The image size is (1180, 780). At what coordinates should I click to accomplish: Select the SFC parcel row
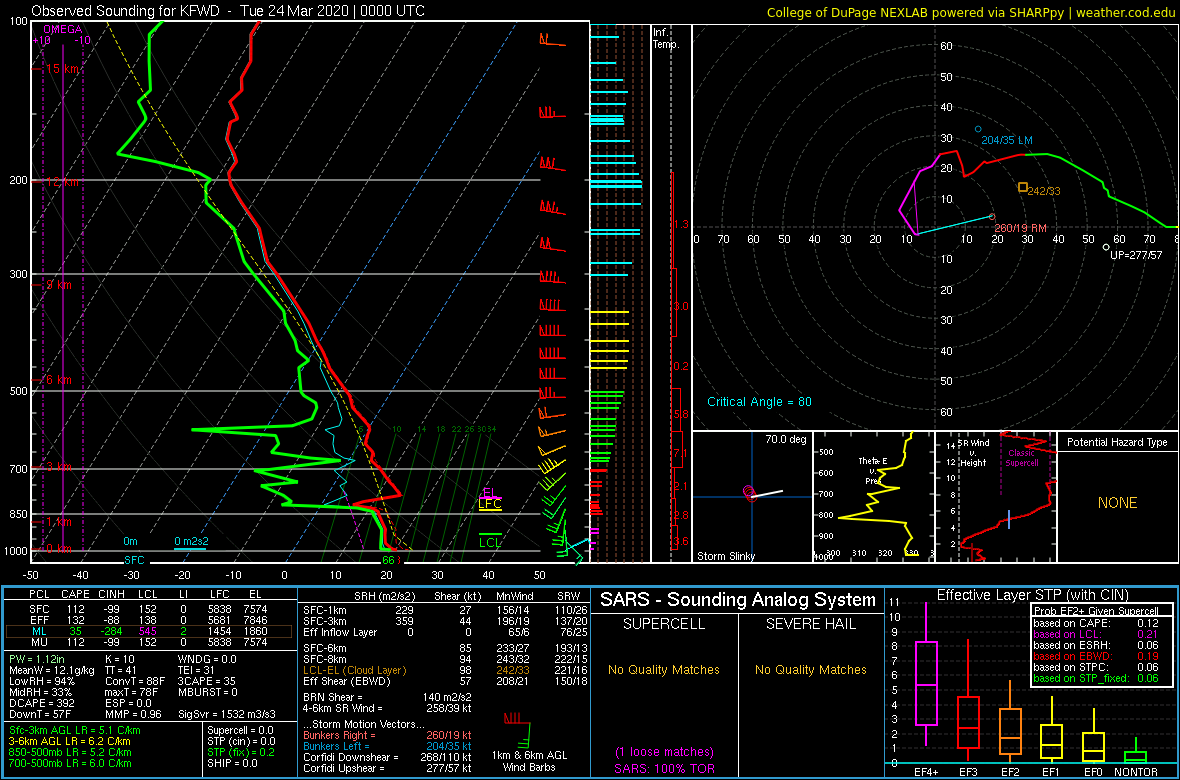(149, 609)
